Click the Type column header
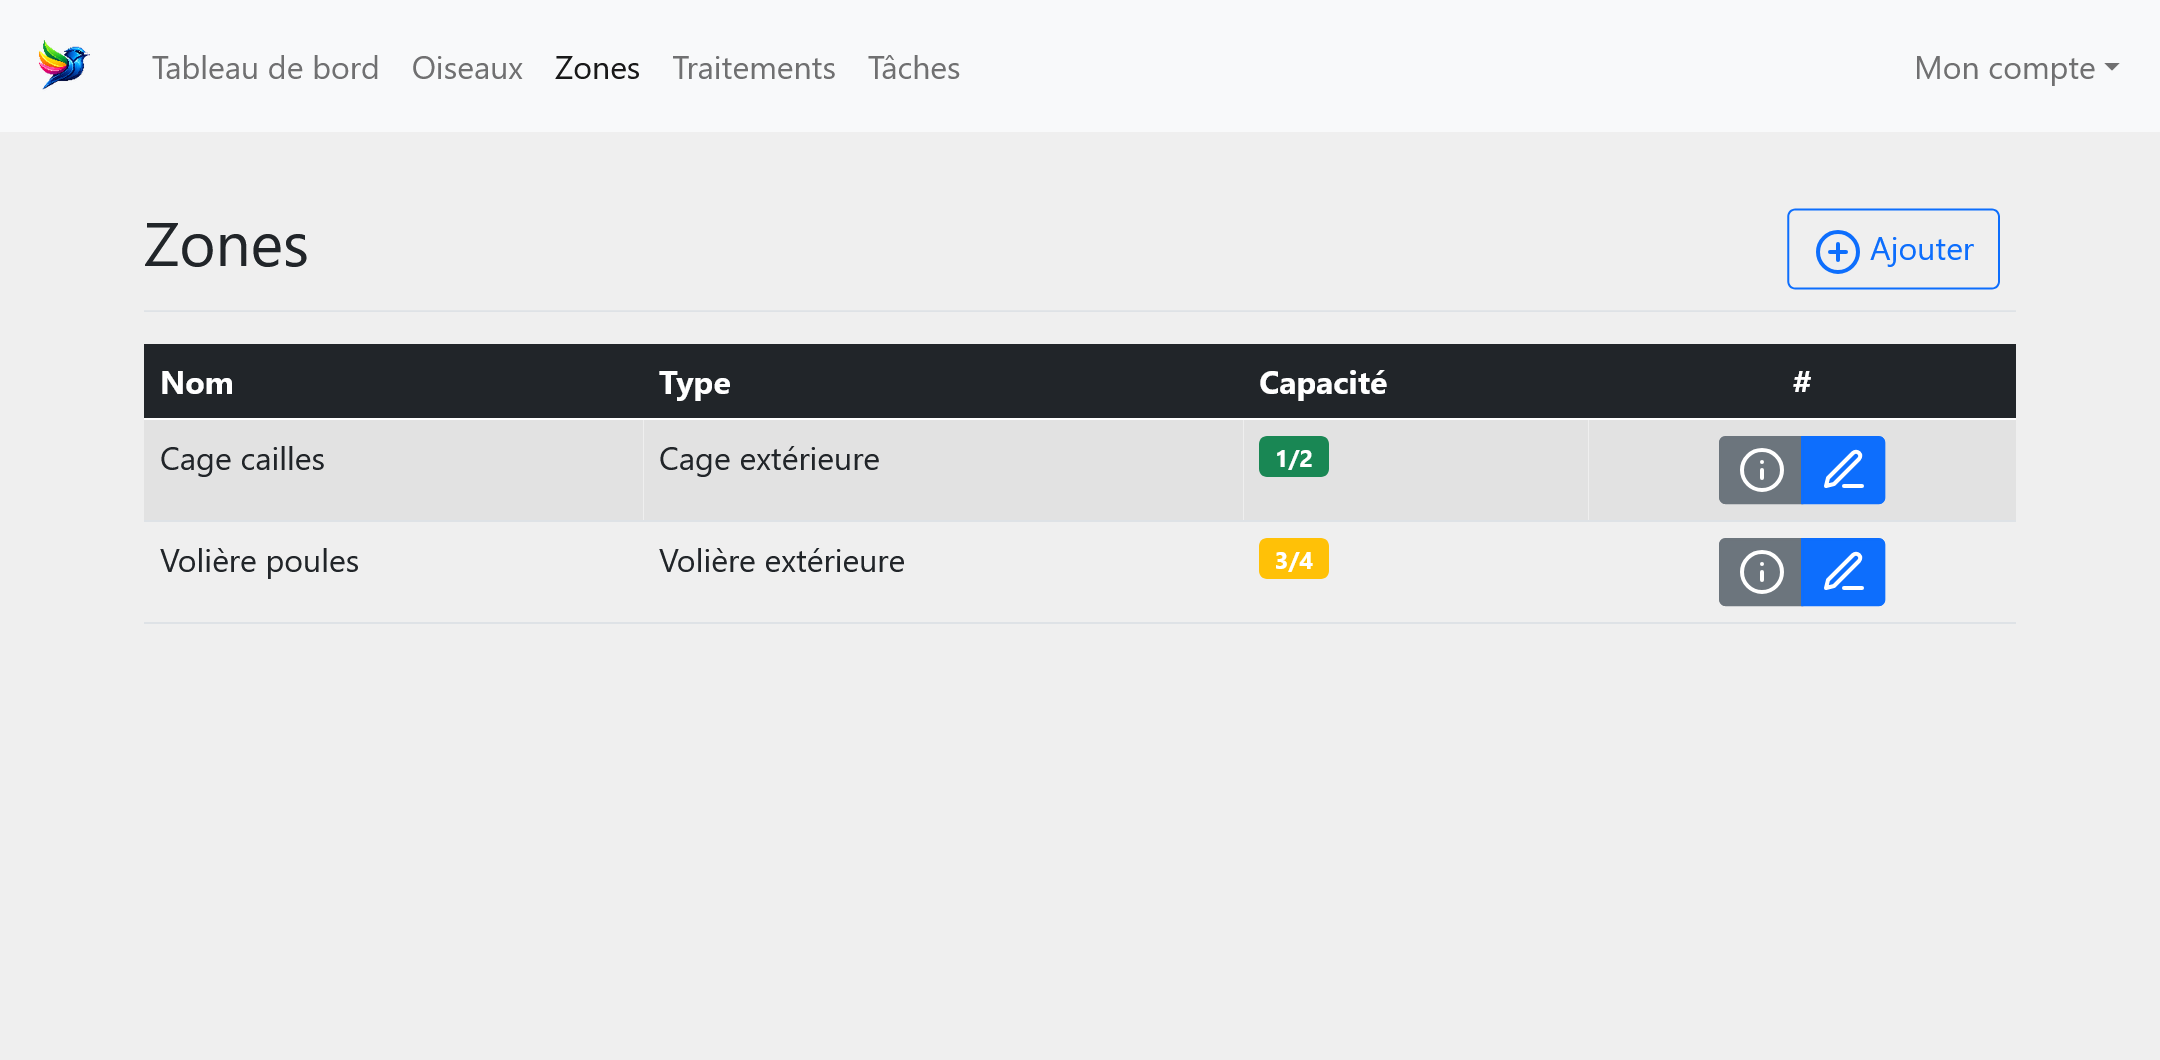The width and height of the screenshot is (2160, 1060). point(694,383)
